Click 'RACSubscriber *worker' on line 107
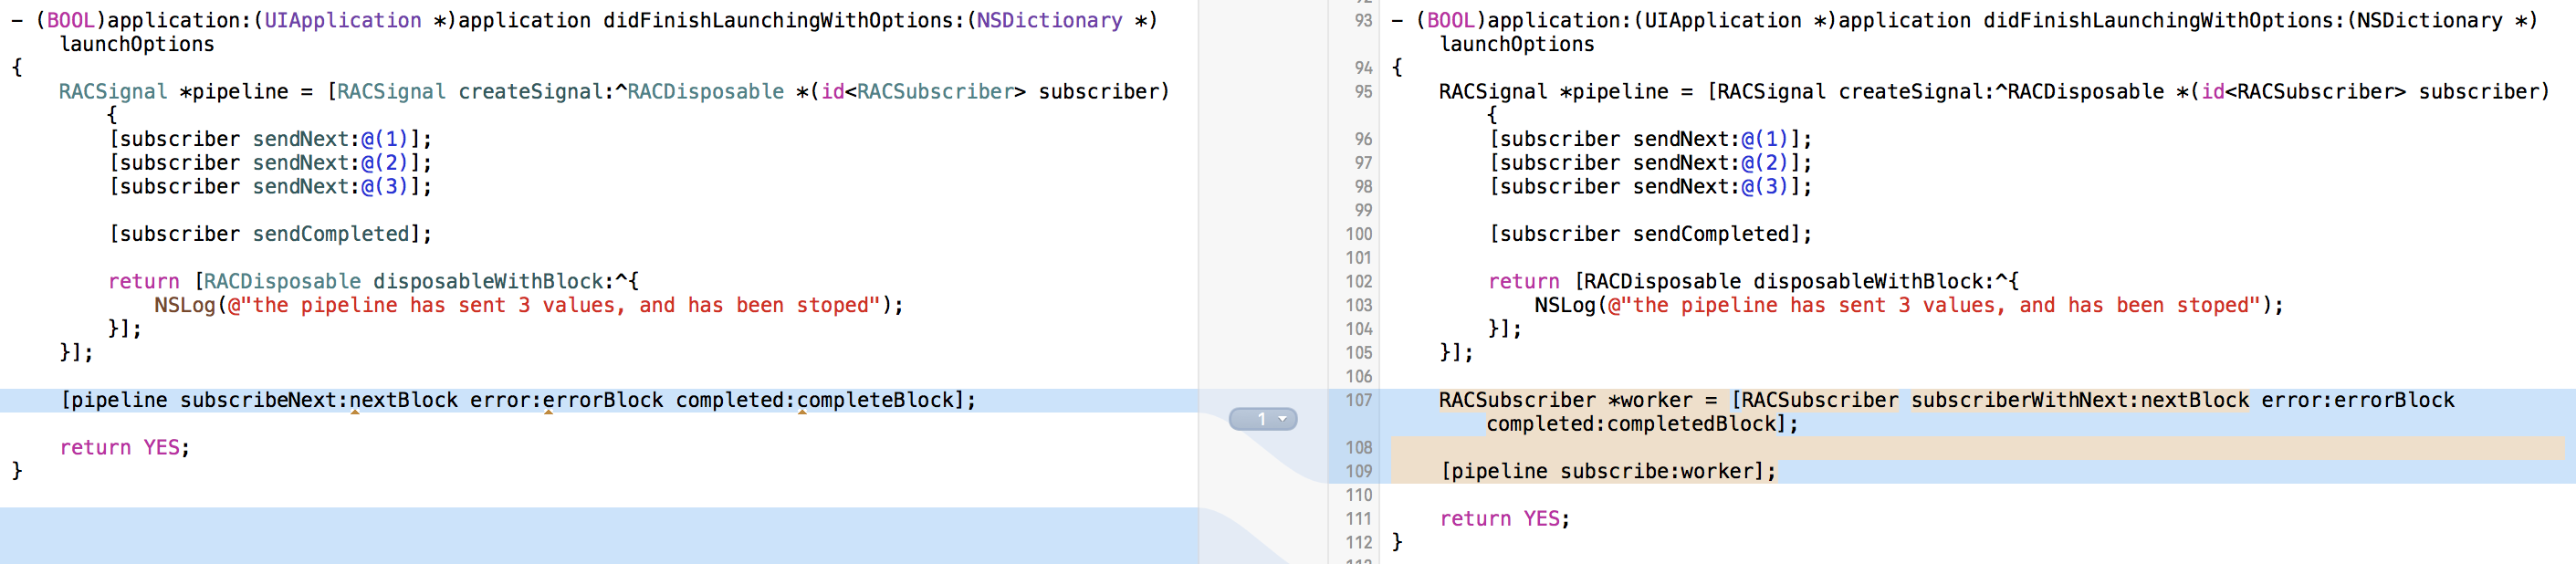Image resolution: width=2576 pixels, height=564 pixels. (x=1565, y=400)
